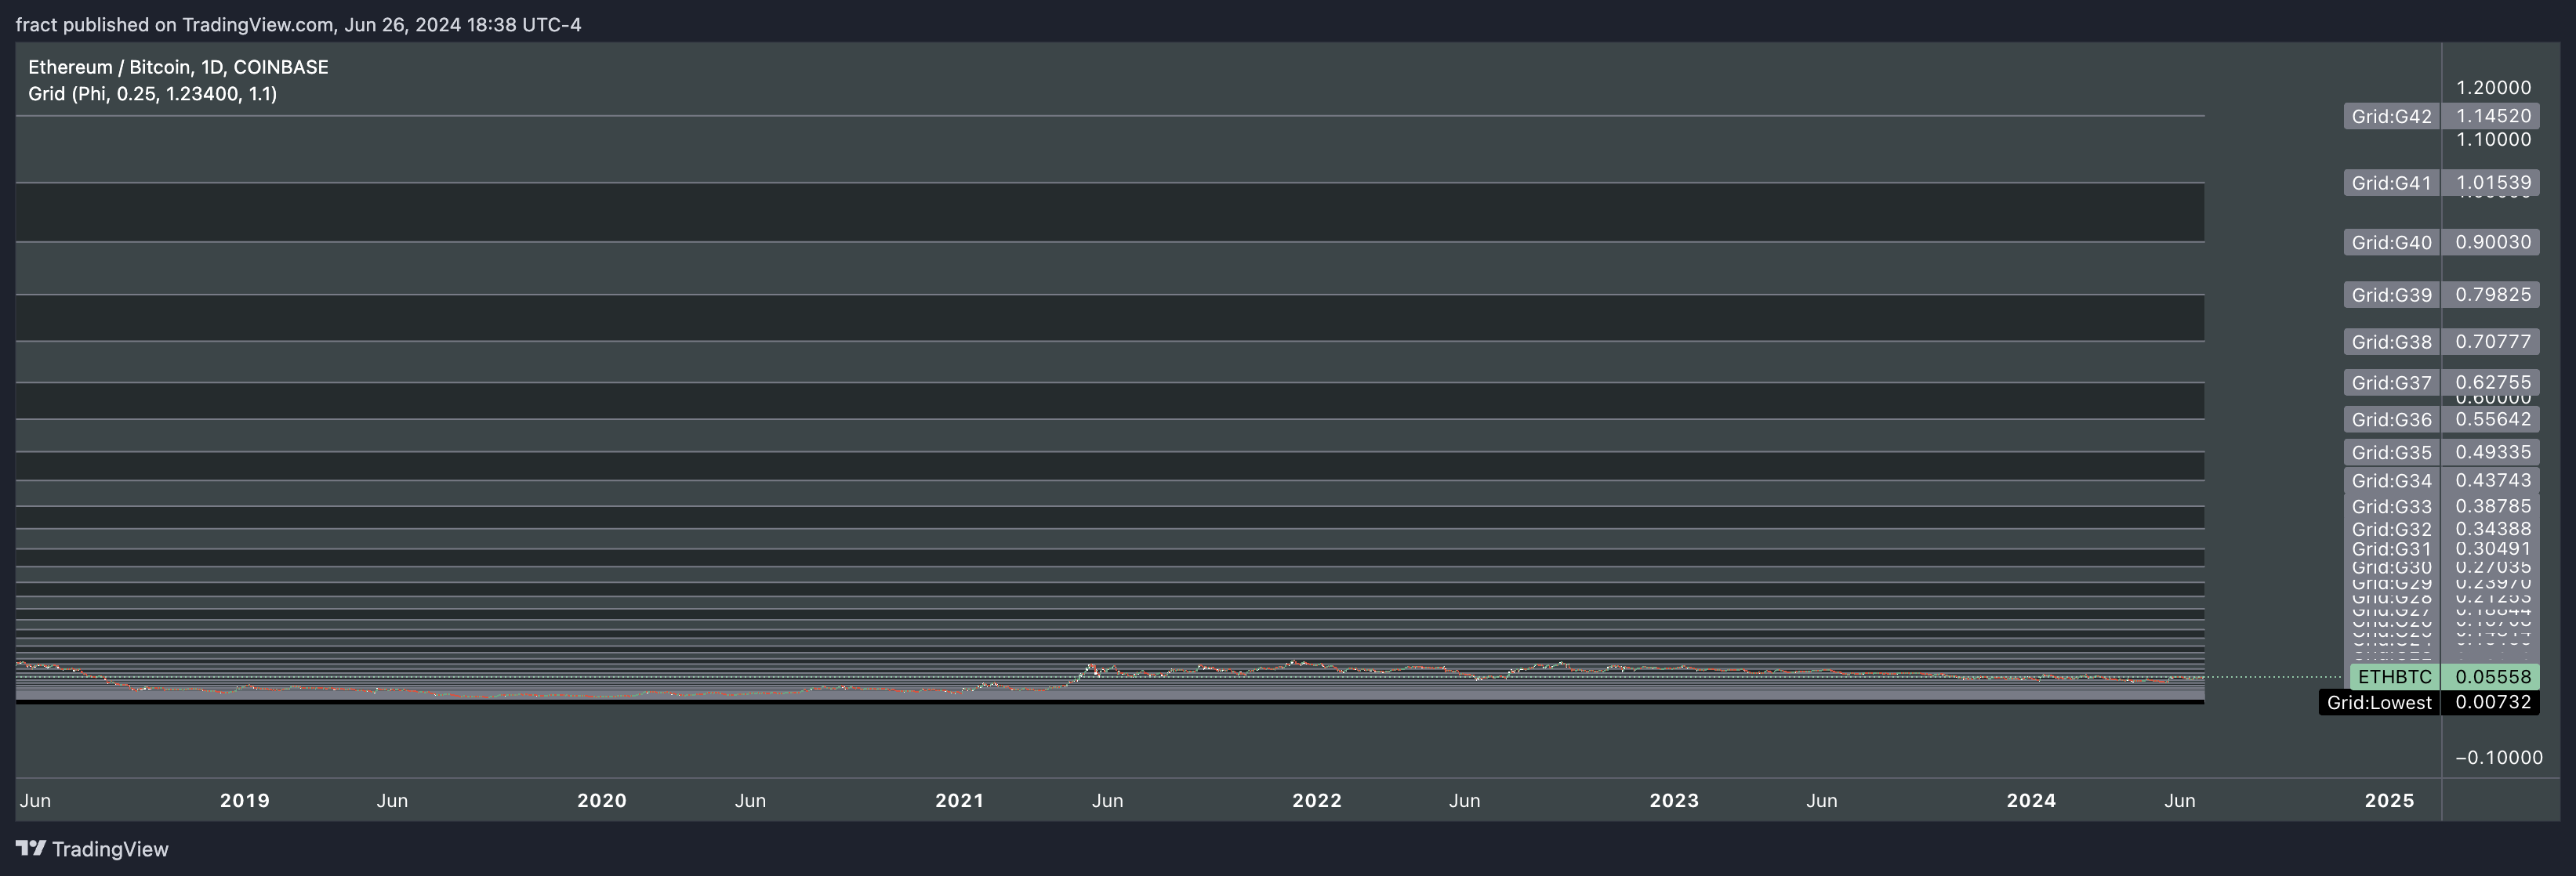Image resolution: width=2576 pixels, height=876 pixels.
Task: Select the Grid:G41 label
Action: (2391, 183)
